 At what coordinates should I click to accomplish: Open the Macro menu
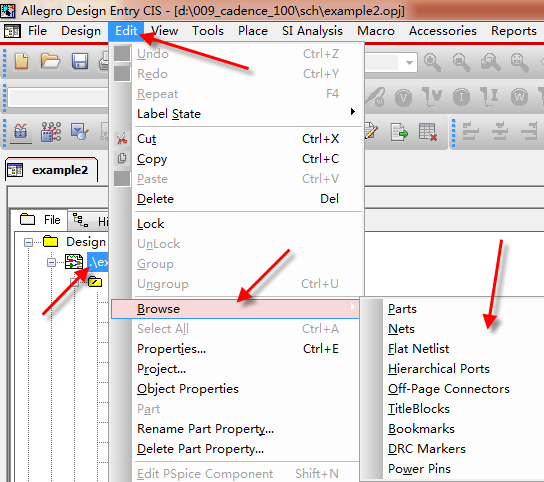click(376, 31)
